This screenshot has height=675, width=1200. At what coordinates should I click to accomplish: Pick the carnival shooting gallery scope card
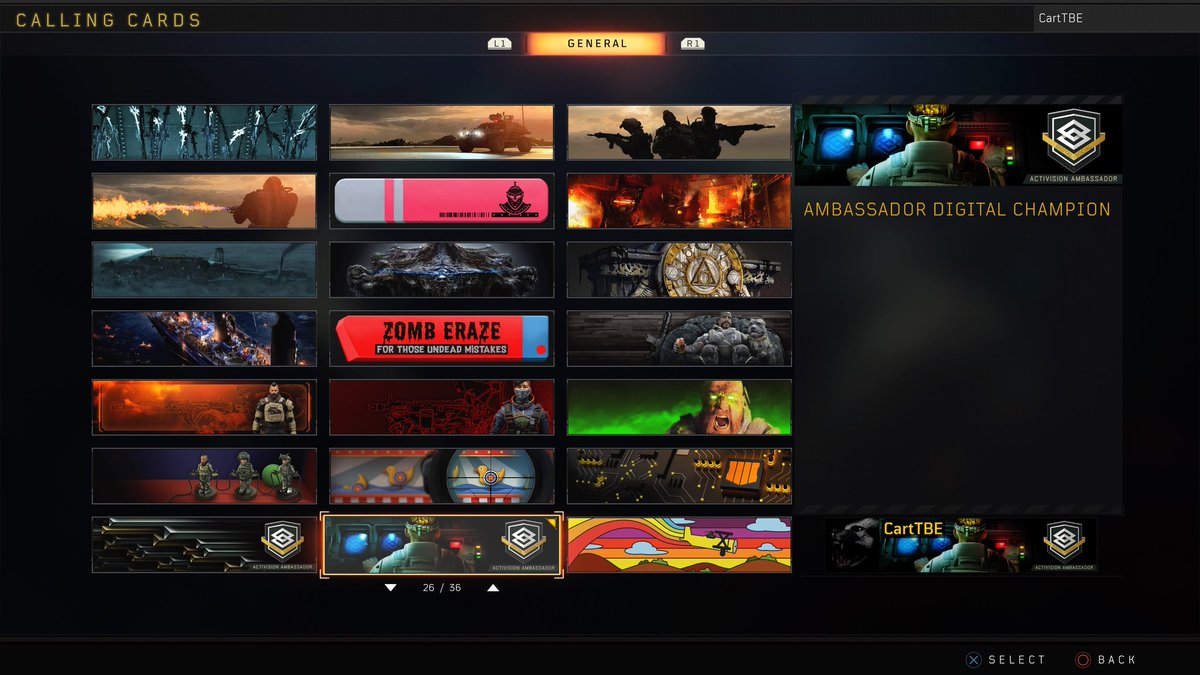coord(442,476)
